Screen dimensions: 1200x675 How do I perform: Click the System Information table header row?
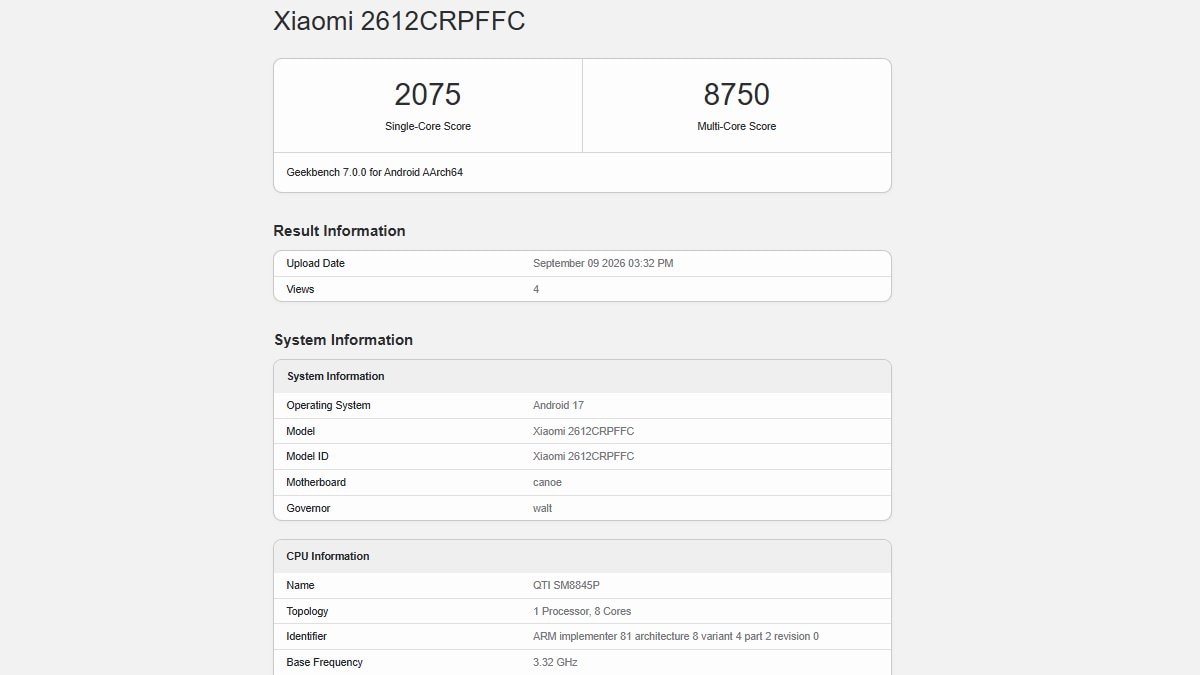coord(582,376)
